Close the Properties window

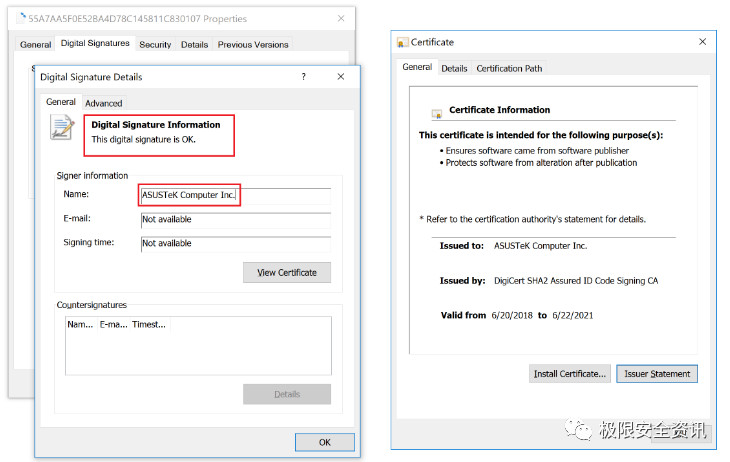341,18
